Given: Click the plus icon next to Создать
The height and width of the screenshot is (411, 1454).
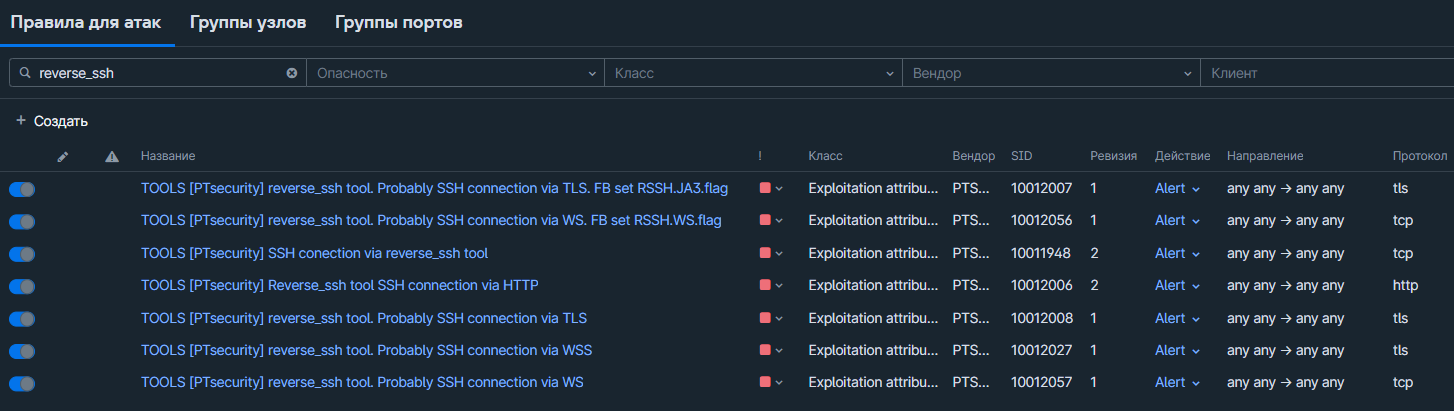Looking at the screenshot, I should click(x=21, y=121).
